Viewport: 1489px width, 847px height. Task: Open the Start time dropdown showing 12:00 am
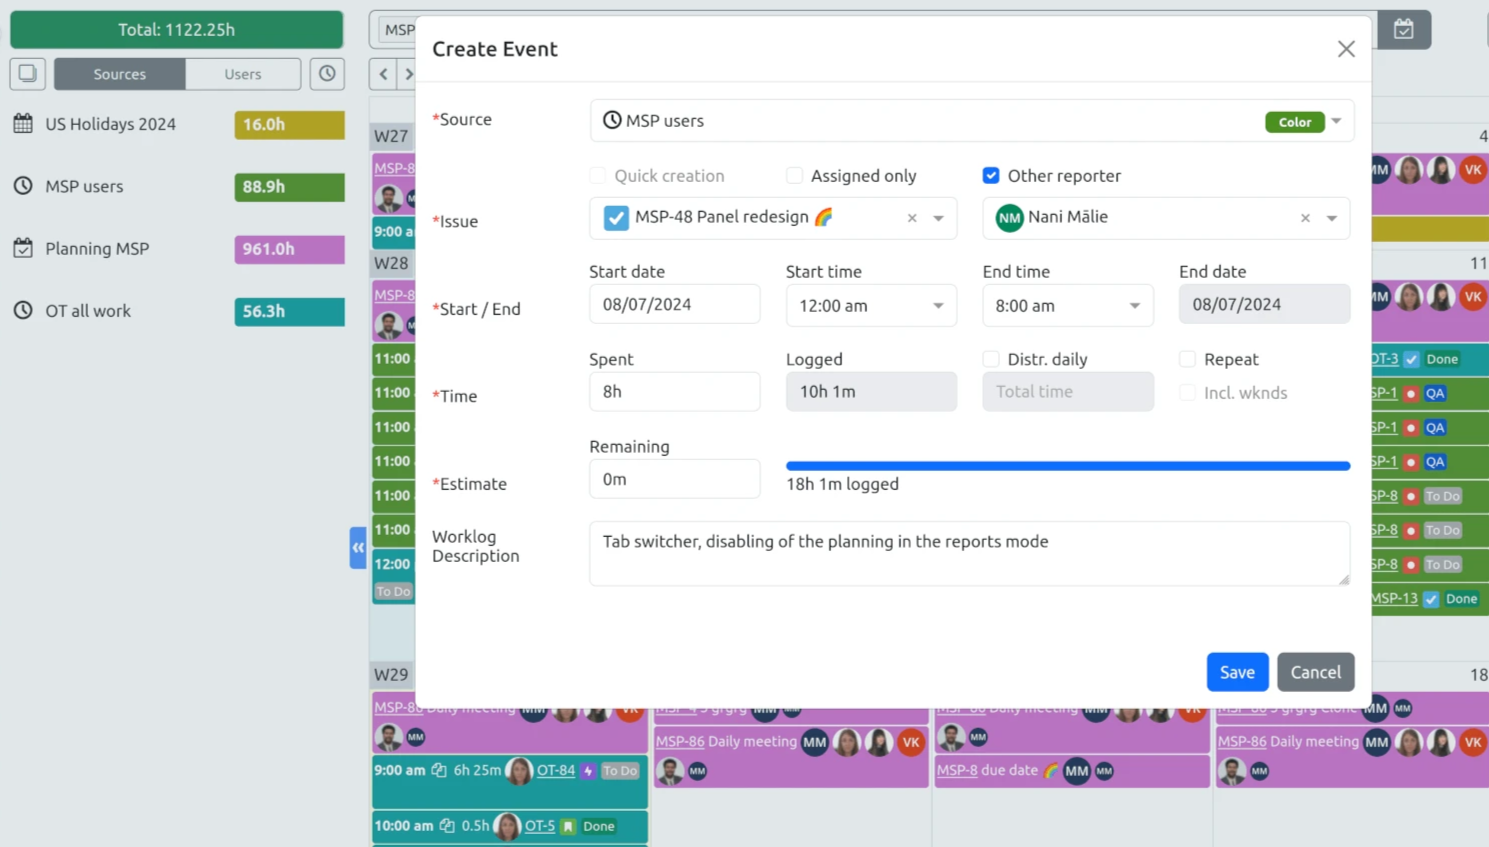(x=871, y=305)
